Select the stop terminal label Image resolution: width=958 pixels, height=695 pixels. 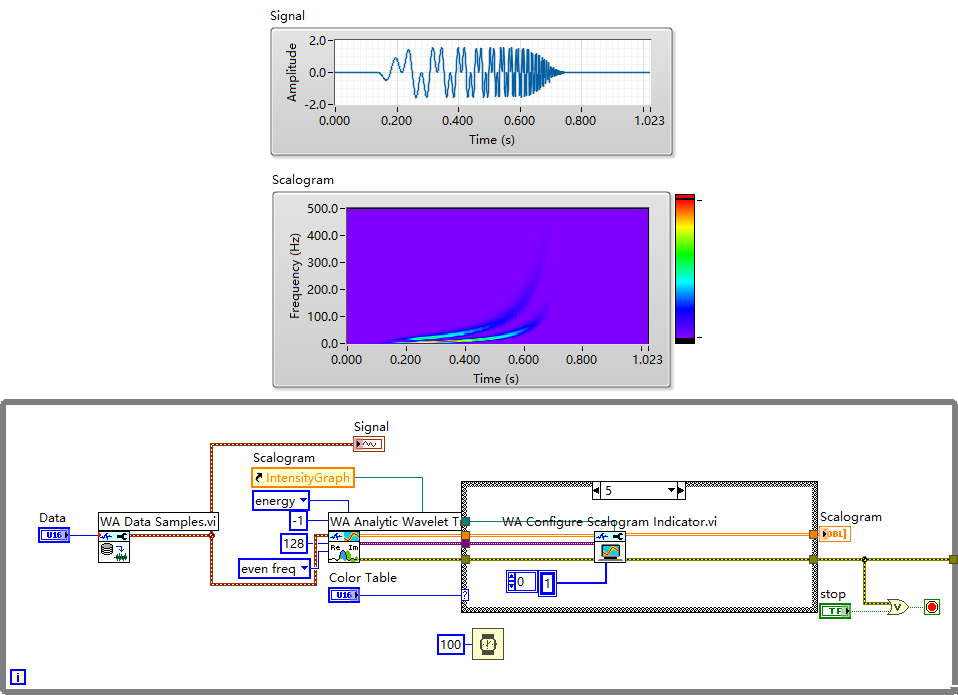[x=833, y=594]
